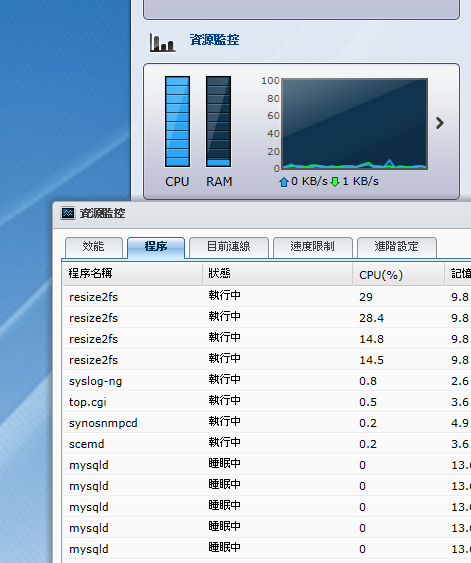The width and height of the screenshot is (471, 563).
Task: Select the resize2fs row with CPU 14.5
Action: coord(266,359)
